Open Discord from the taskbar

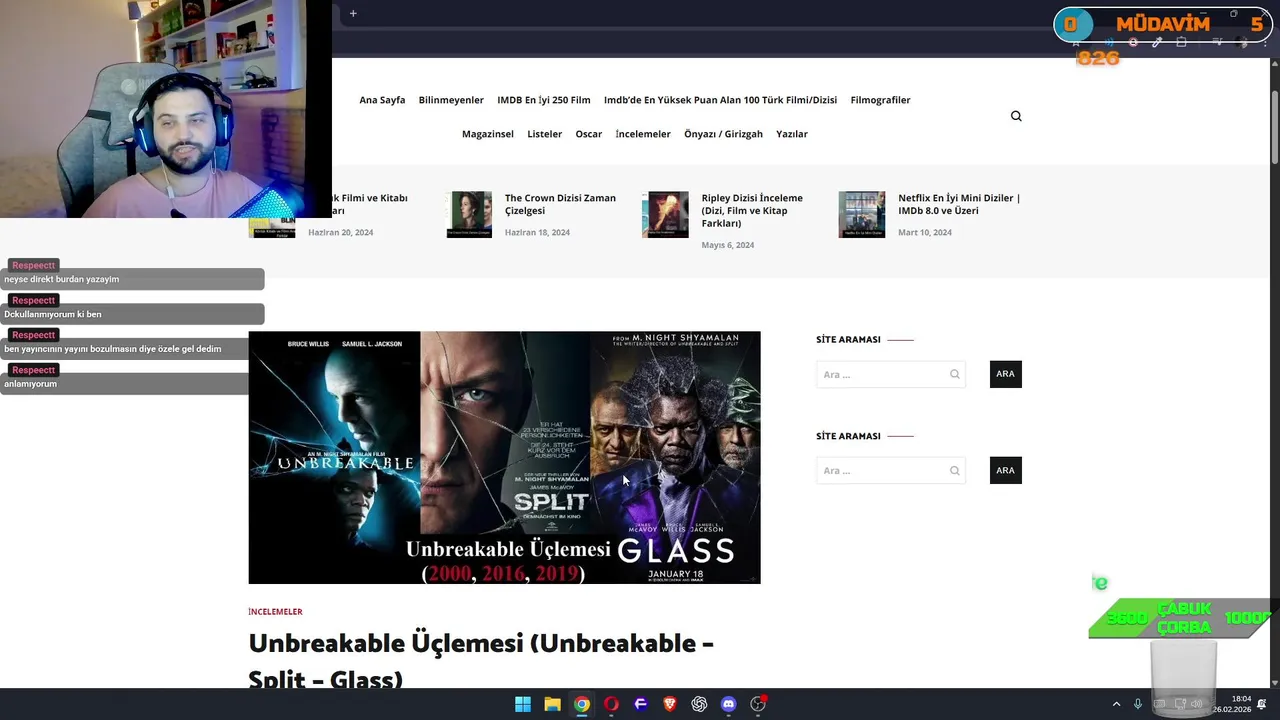tap(729, 704)
